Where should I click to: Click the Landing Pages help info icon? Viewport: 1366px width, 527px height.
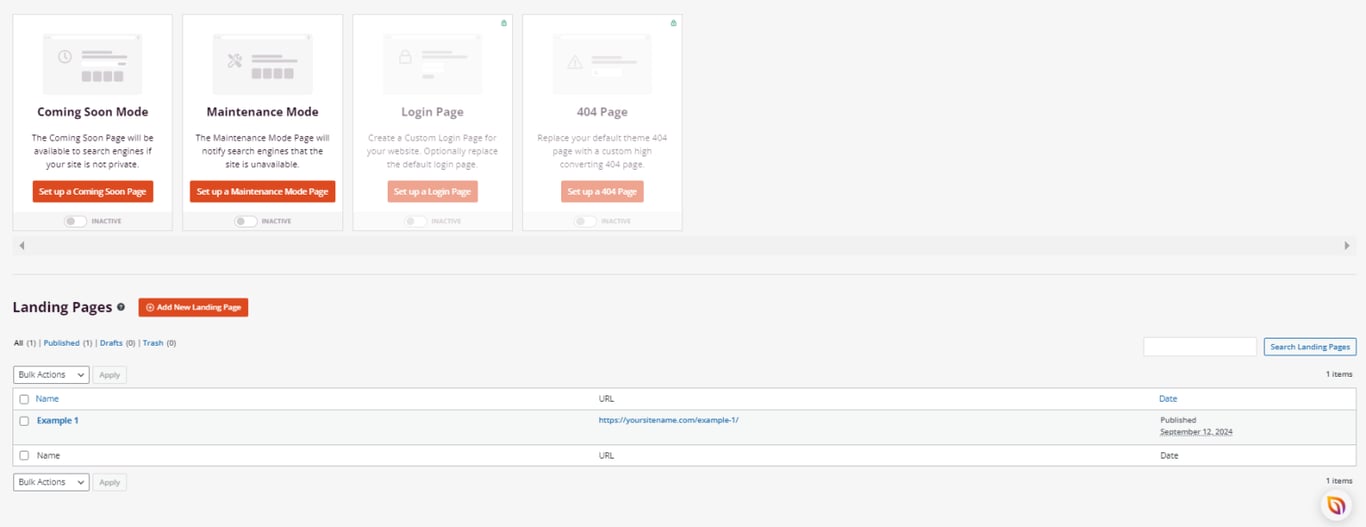click(x=121, y=307)
